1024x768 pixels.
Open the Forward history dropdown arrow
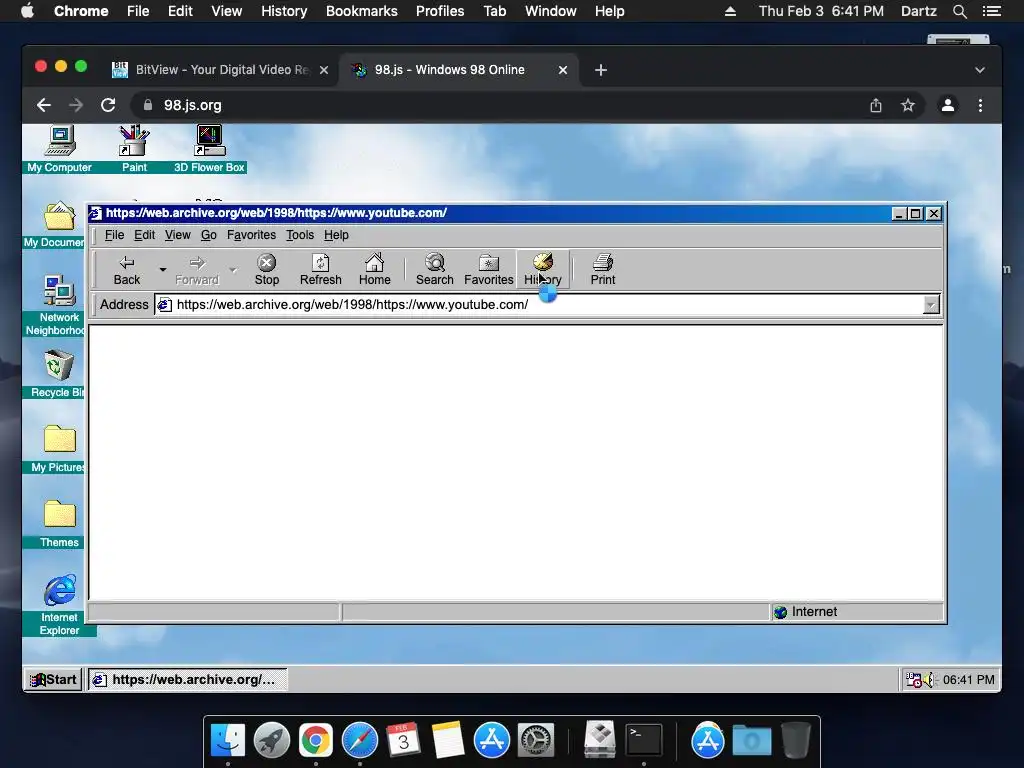pyautogui.click(x=233, y=270)
